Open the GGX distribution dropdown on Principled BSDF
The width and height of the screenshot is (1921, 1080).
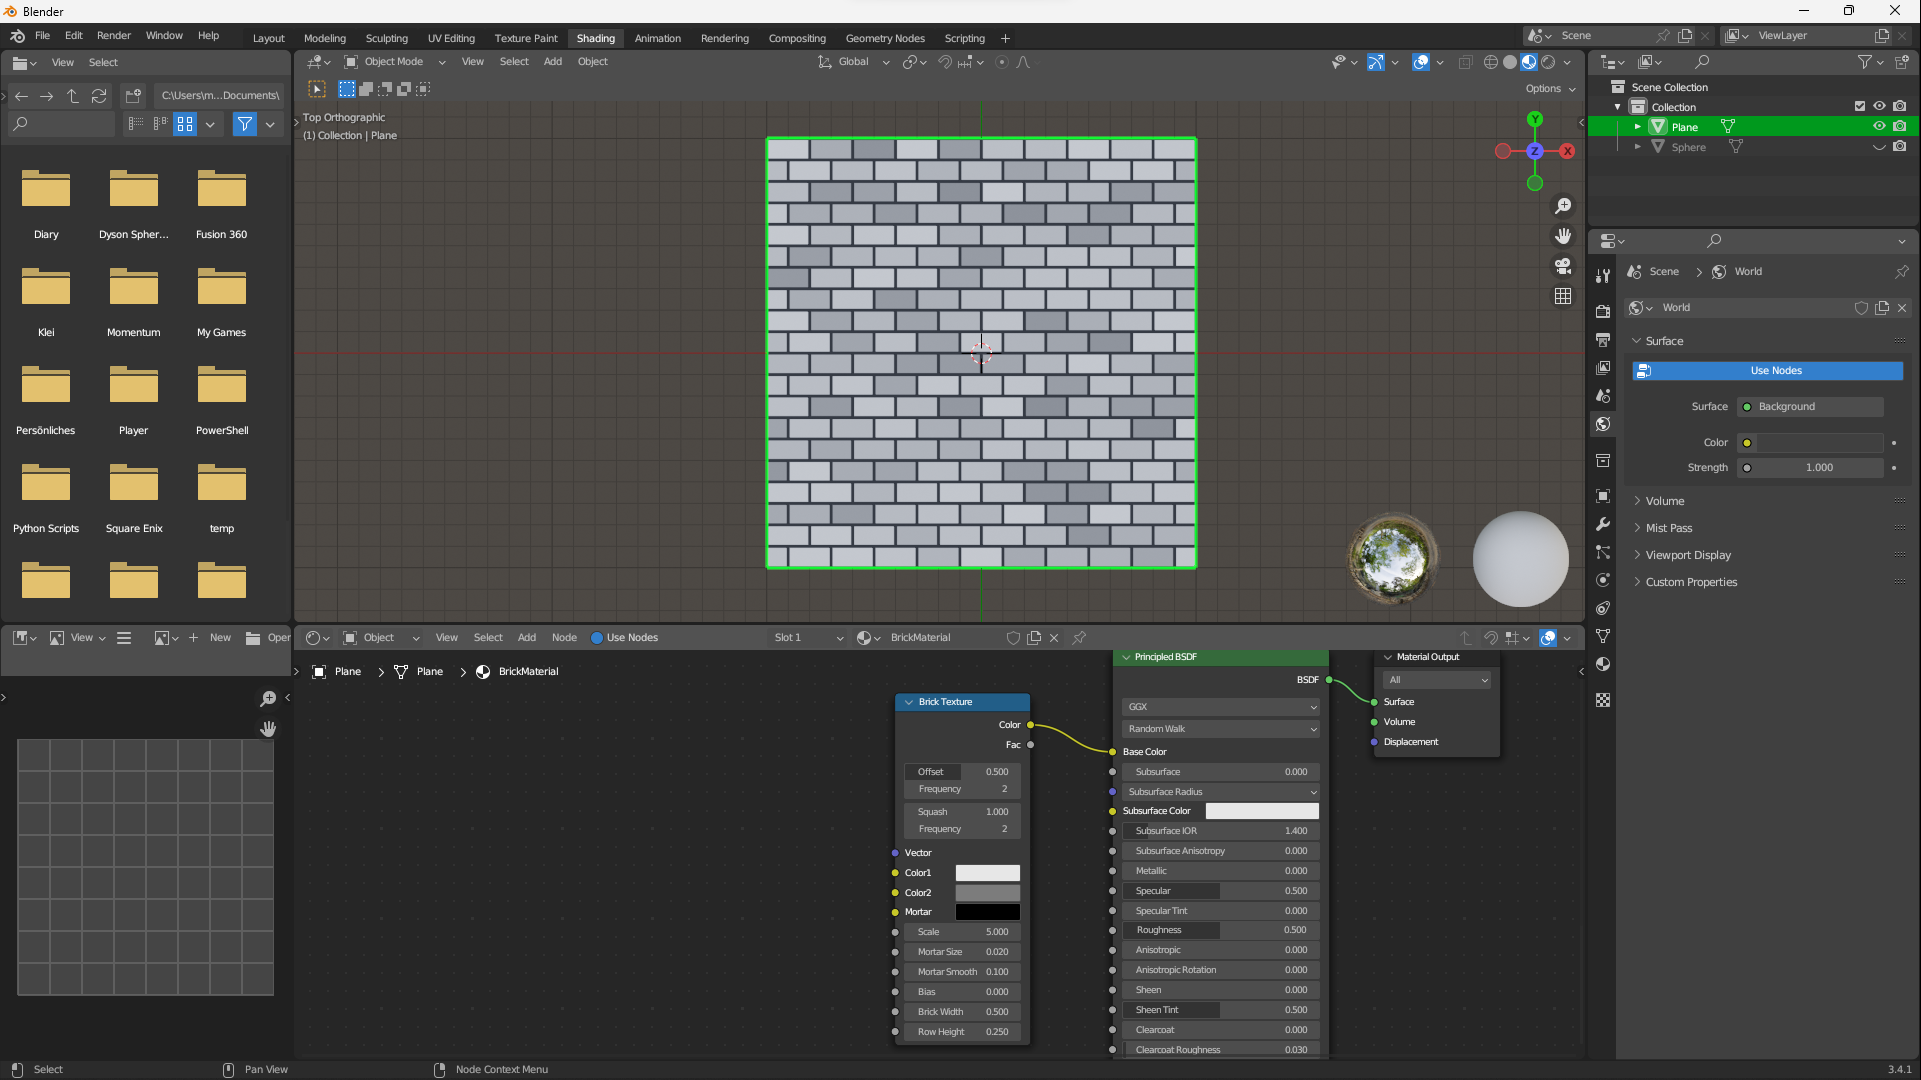tap(1220, 706)
